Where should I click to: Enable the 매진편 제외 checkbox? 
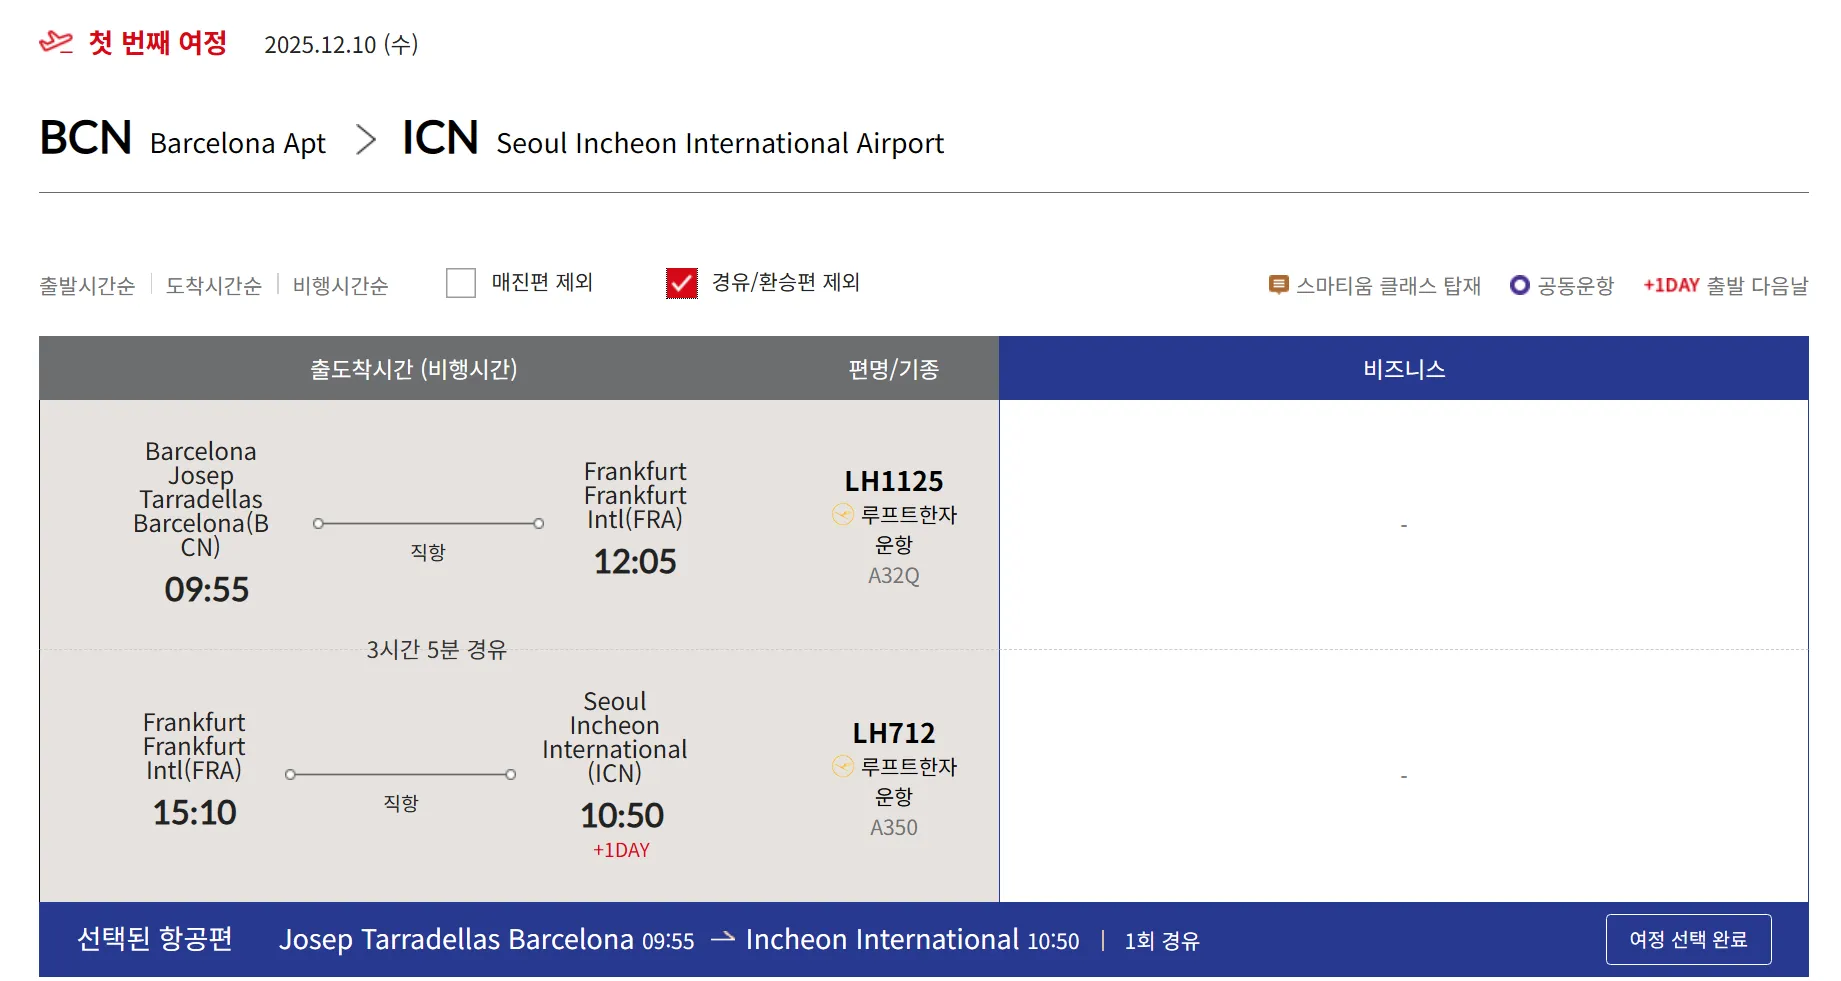tap(461, 283)
